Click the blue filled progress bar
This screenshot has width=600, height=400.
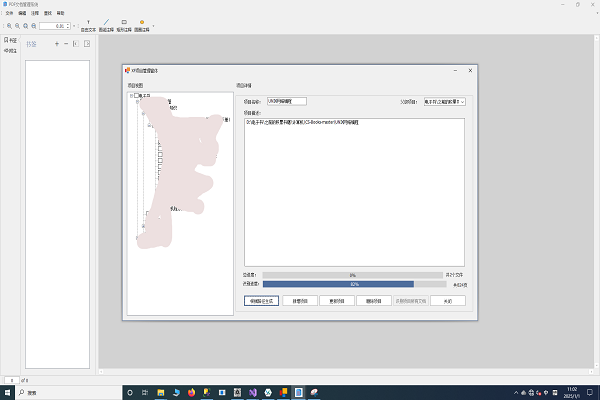point(355,284)
